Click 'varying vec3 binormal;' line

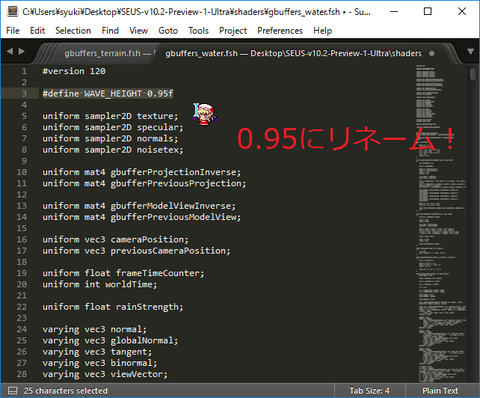click(100, 363)
